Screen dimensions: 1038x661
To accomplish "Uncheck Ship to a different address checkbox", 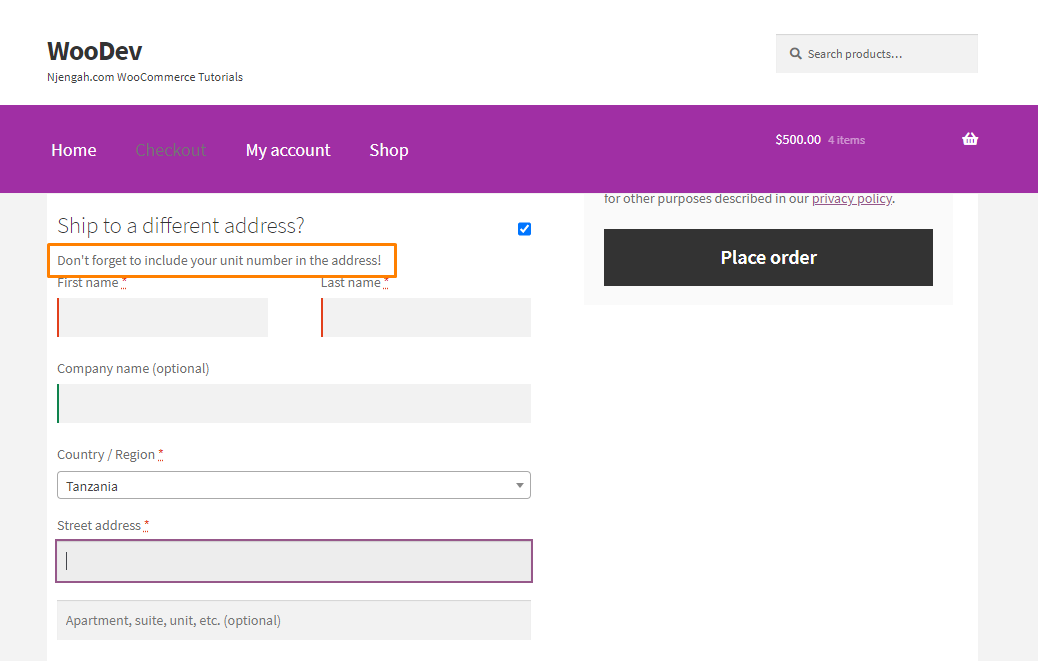I will tap(524, 229).
